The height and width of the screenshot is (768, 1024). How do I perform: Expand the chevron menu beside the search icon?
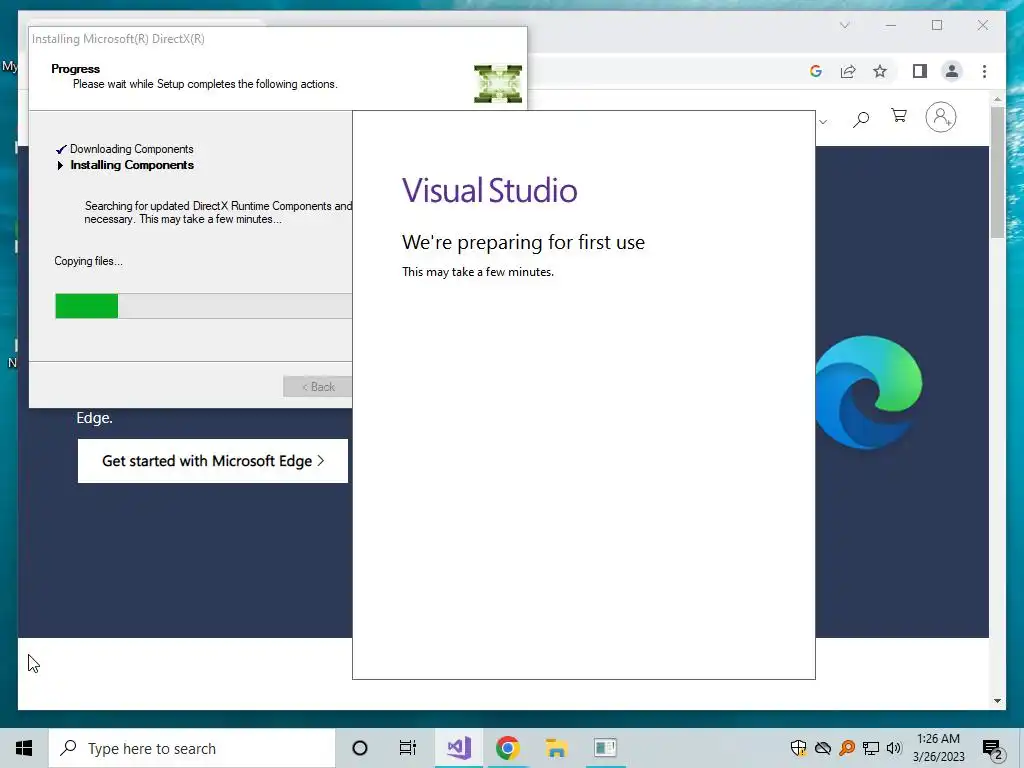click(823, 121)
